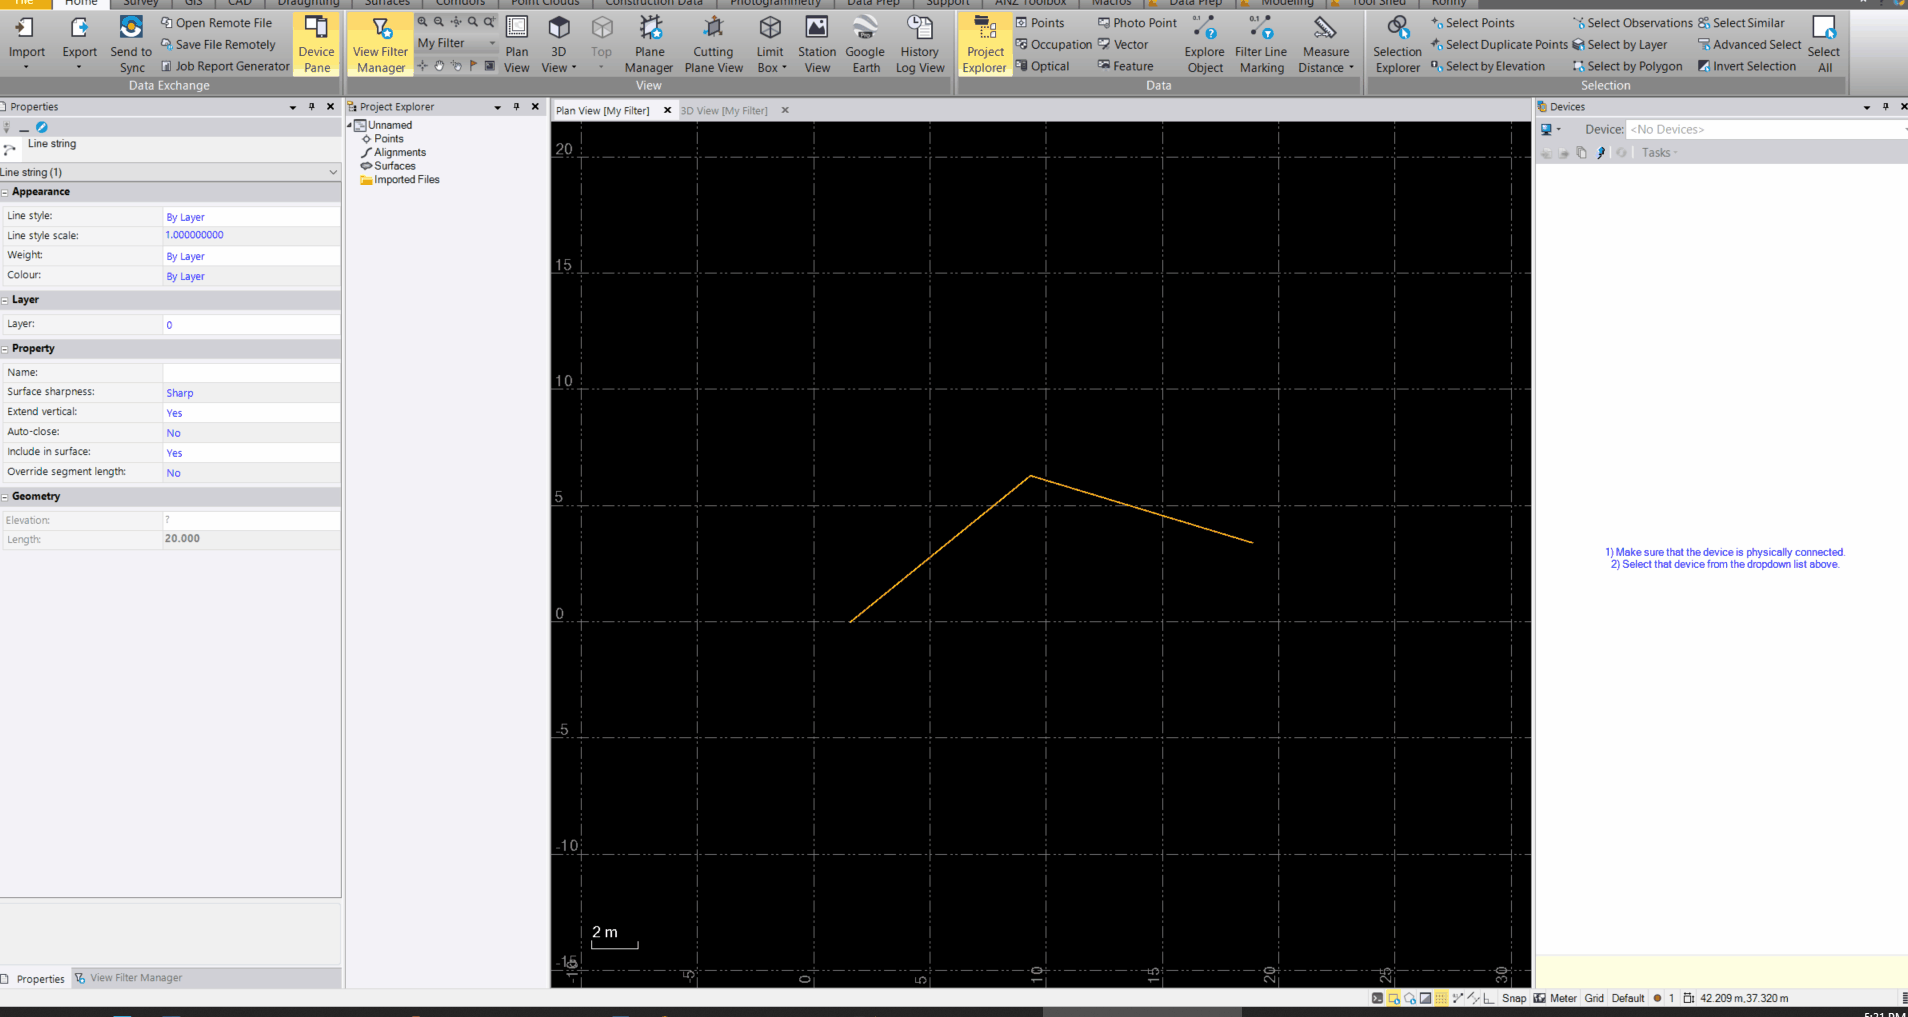Viewport: 1908px width, 1017px height.
Task: Switch to the 3D View tab
Action: (x=724, y=110)
